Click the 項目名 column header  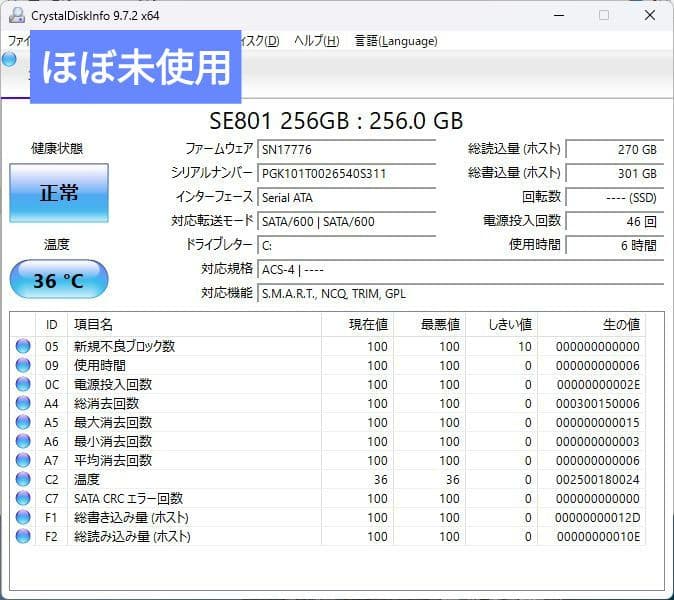pyautogui.click(x=194, y=324)
